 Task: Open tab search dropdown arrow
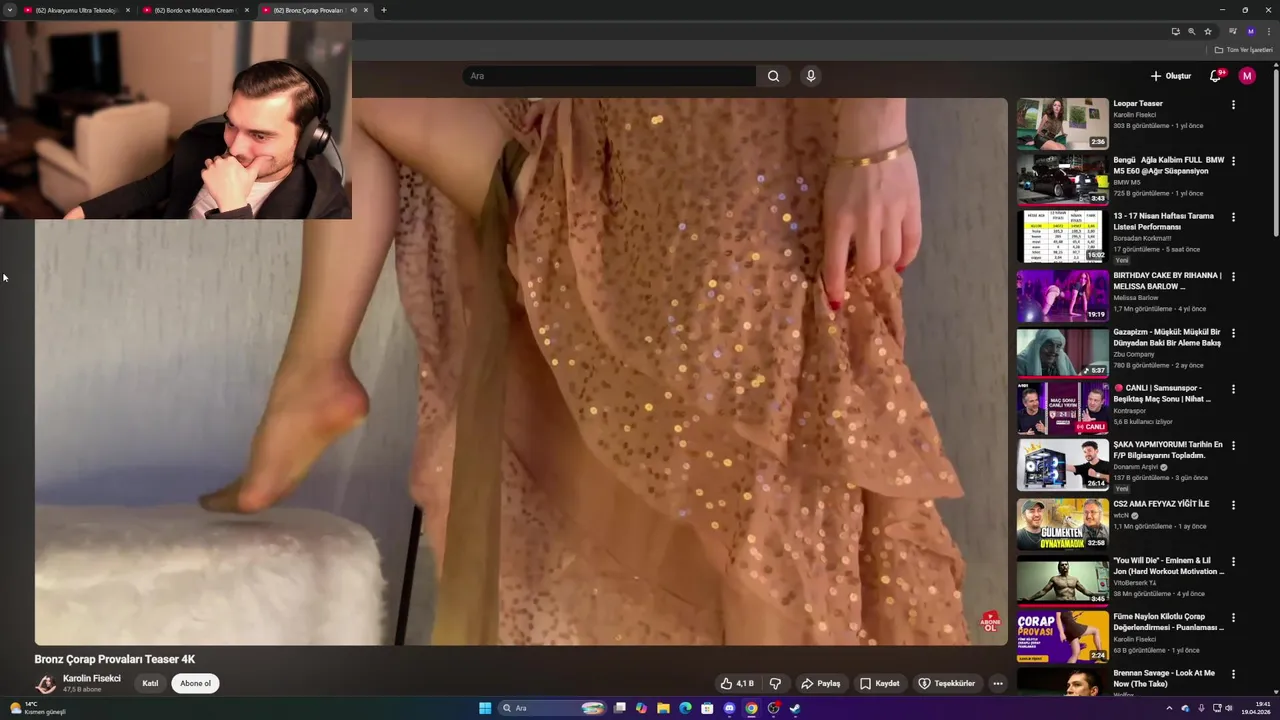(9, 10)
